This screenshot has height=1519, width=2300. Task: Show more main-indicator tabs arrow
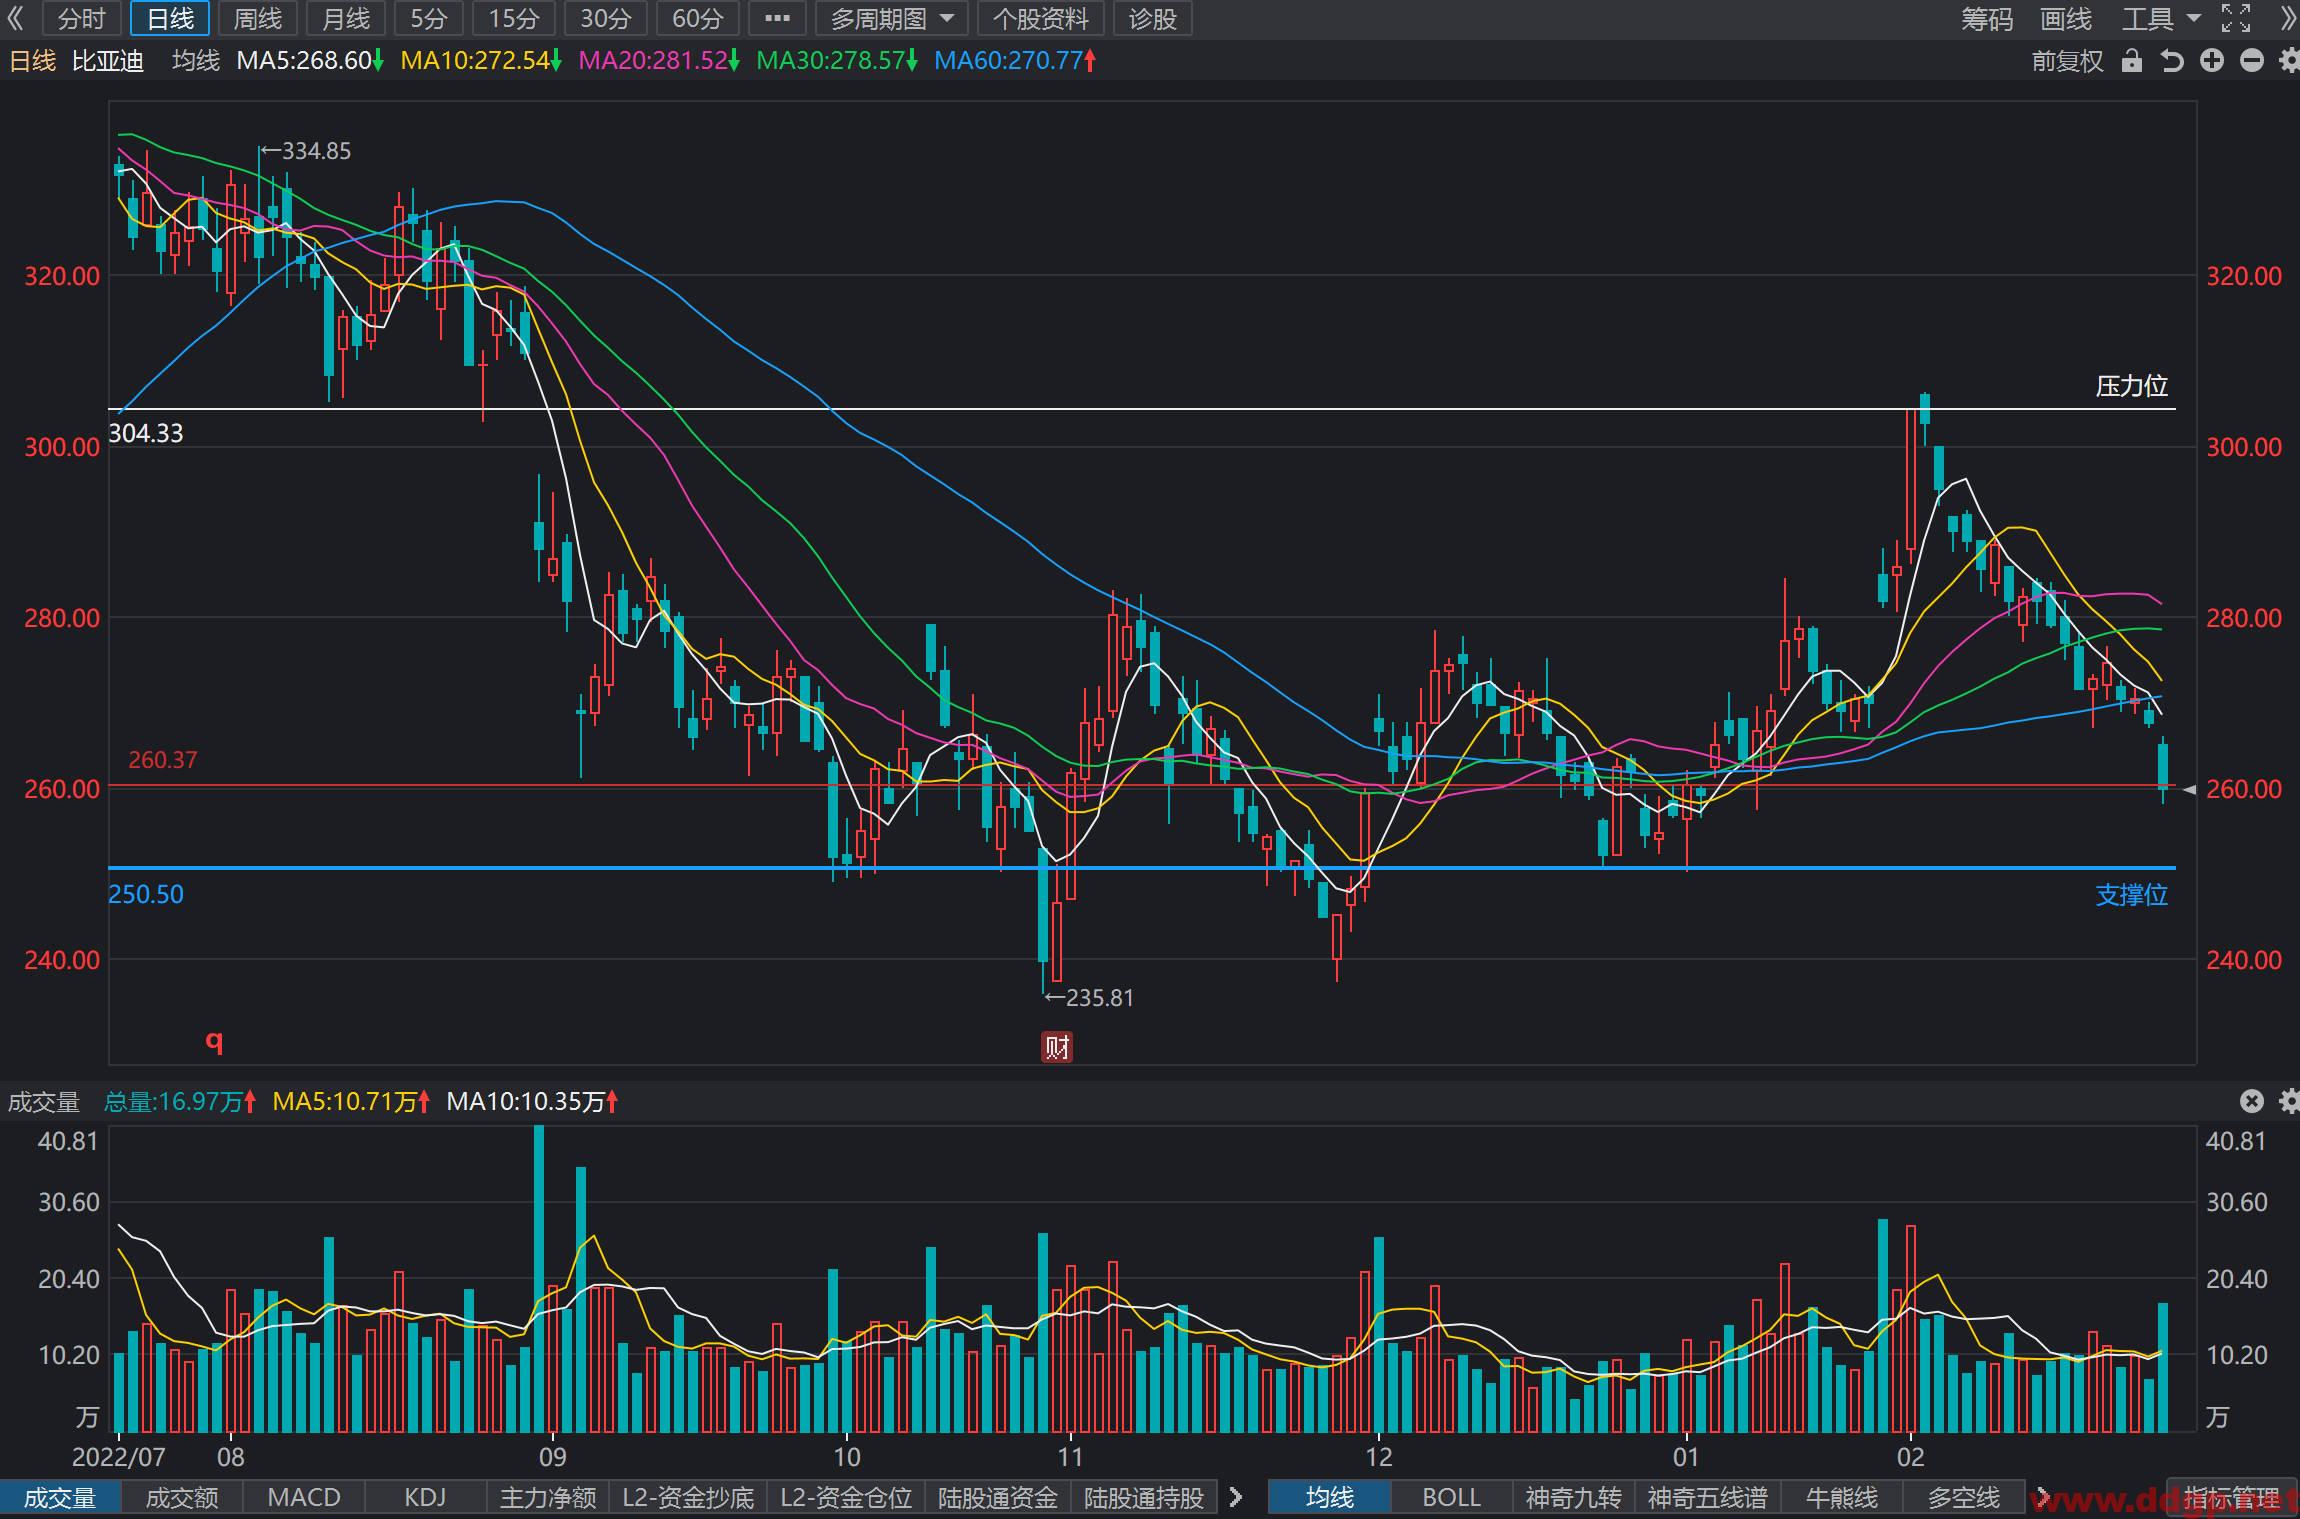pyautogui.click(x=2042, y=1497)
